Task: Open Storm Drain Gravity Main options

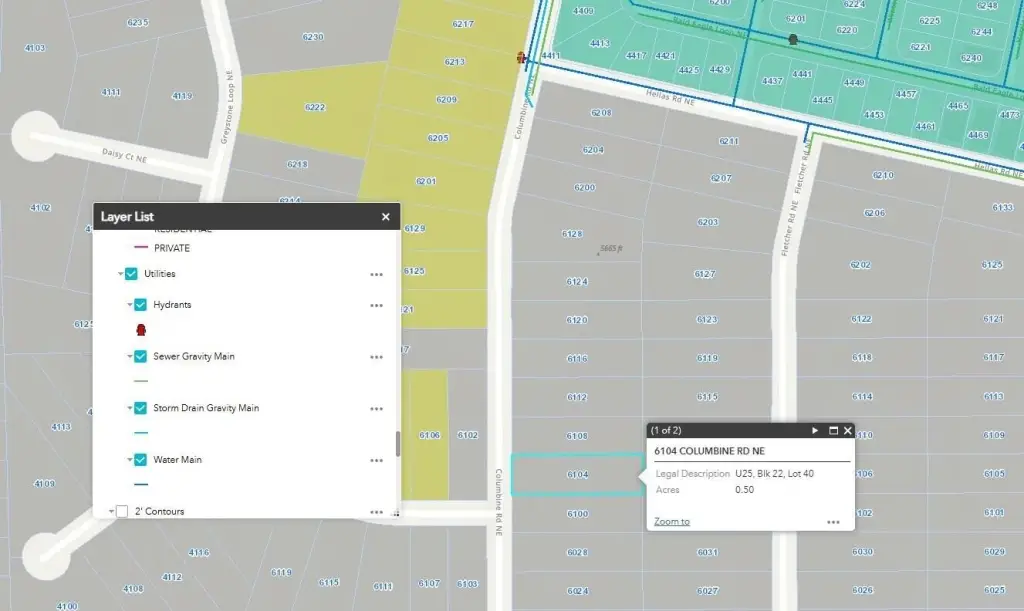Action: click(377, 409)
